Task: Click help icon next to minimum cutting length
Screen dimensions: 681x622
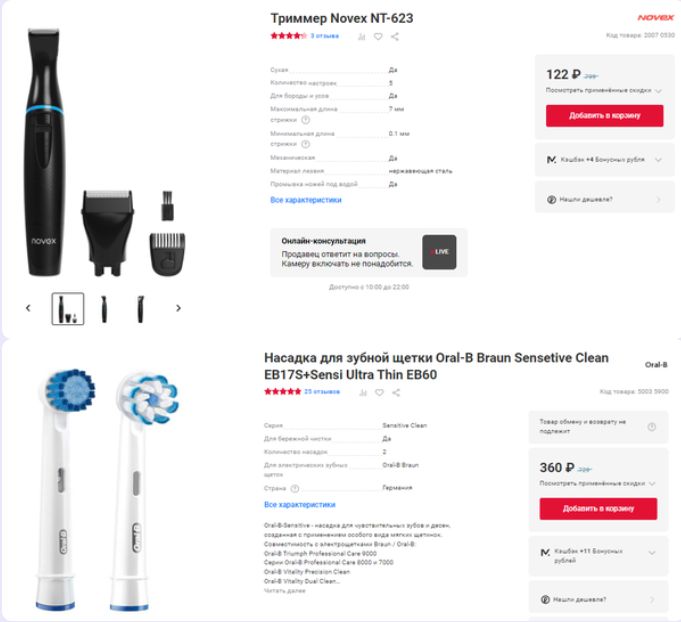Action: pos(306,144)
